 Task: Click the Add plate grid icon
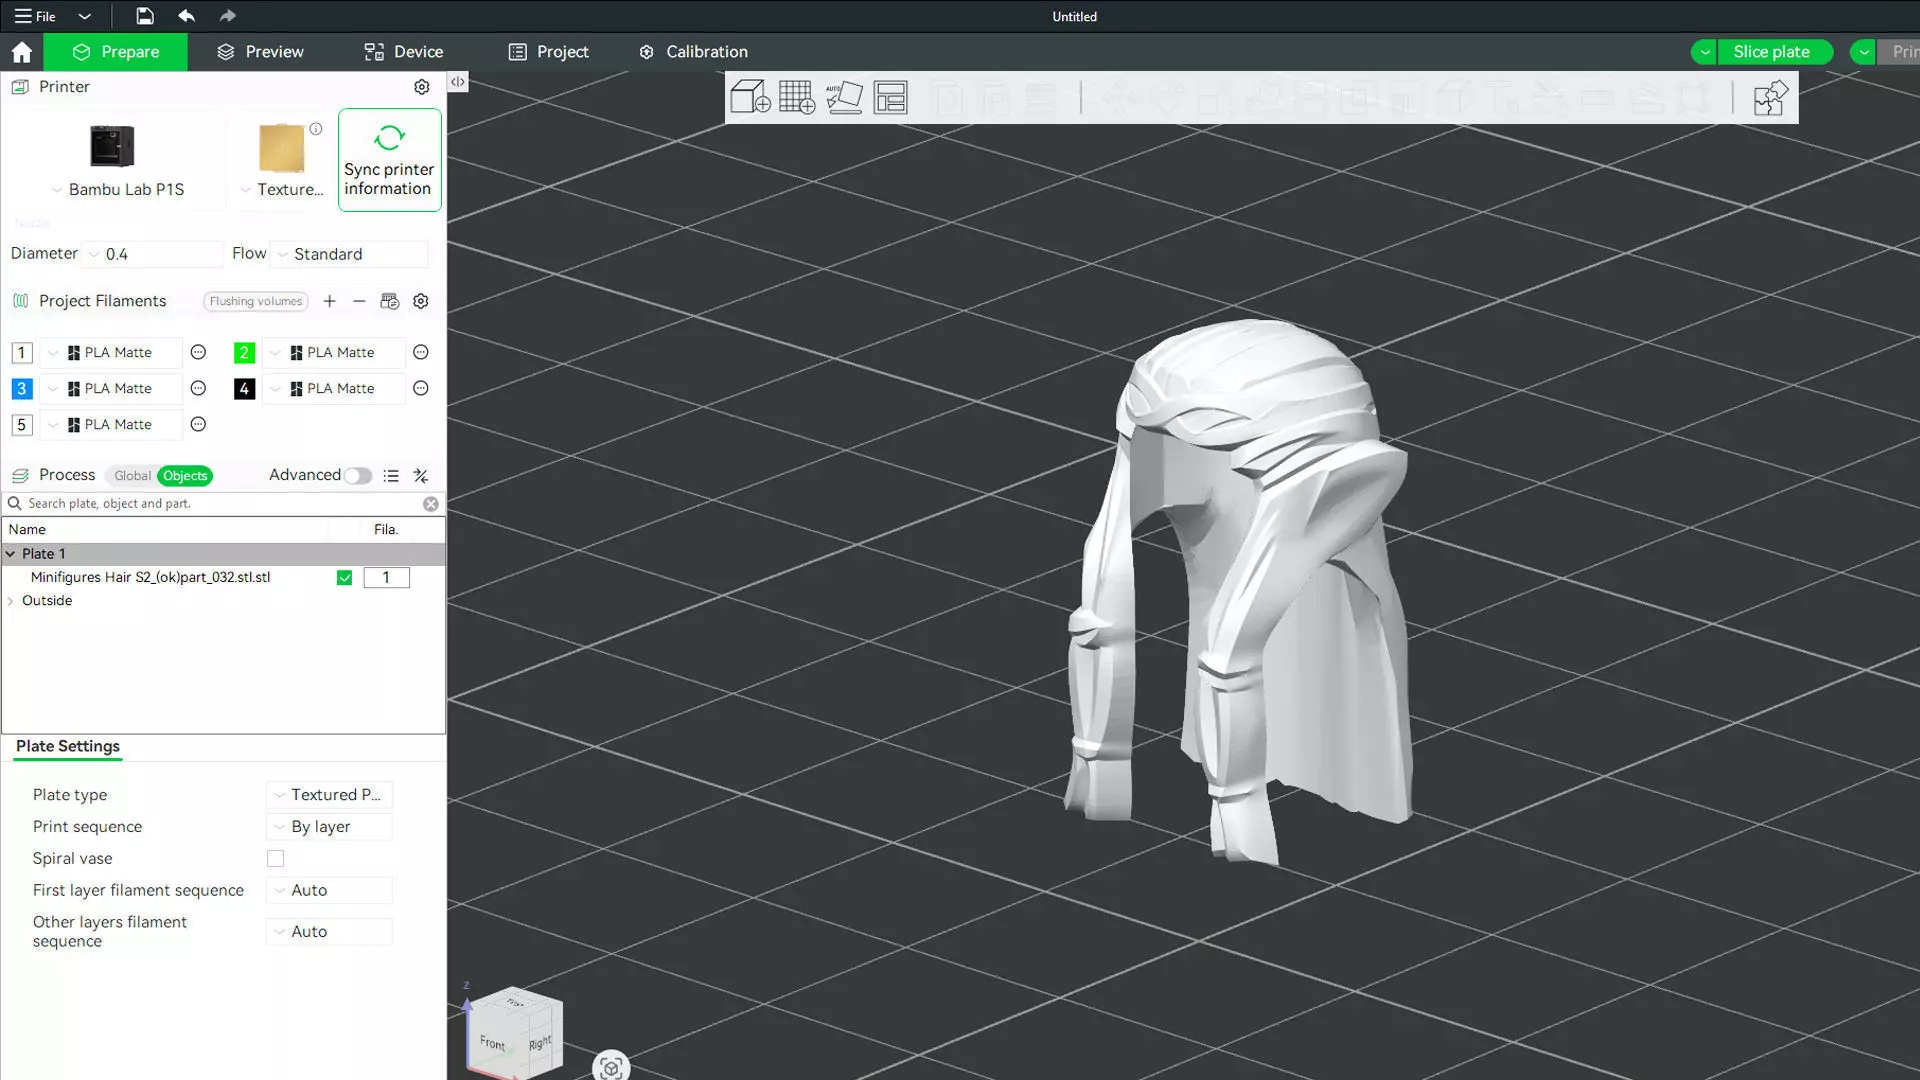click(797, 97)
